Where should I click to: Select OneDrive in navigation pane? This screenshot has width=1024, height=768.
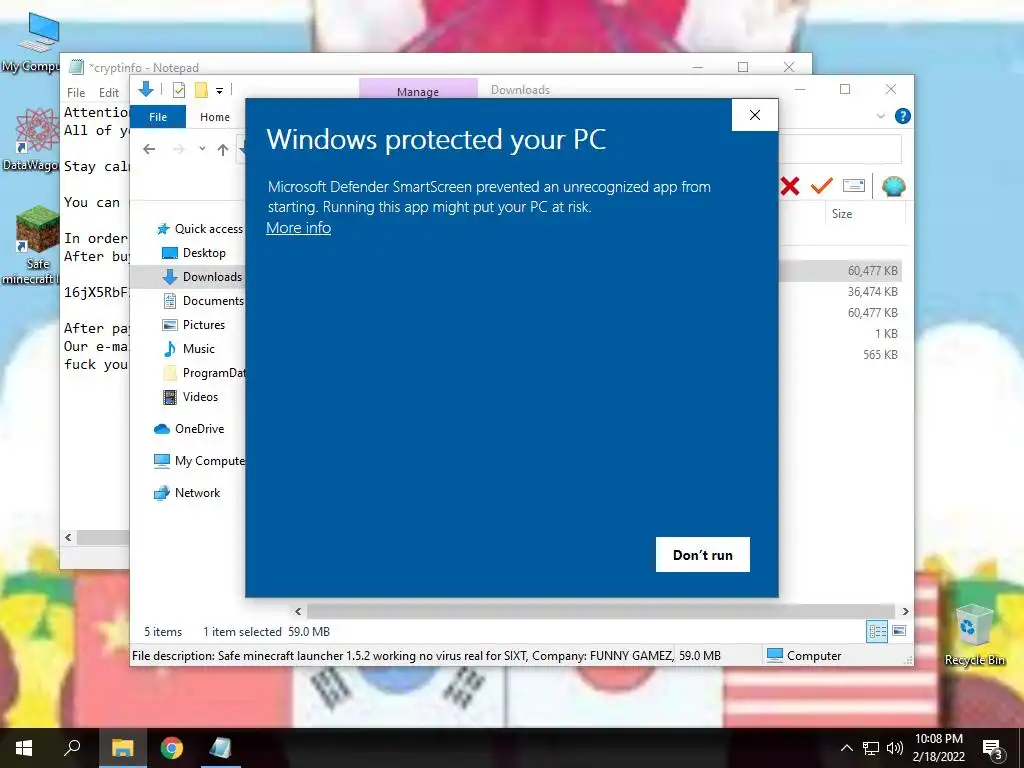pyautogui.click(x=189, y=429)
